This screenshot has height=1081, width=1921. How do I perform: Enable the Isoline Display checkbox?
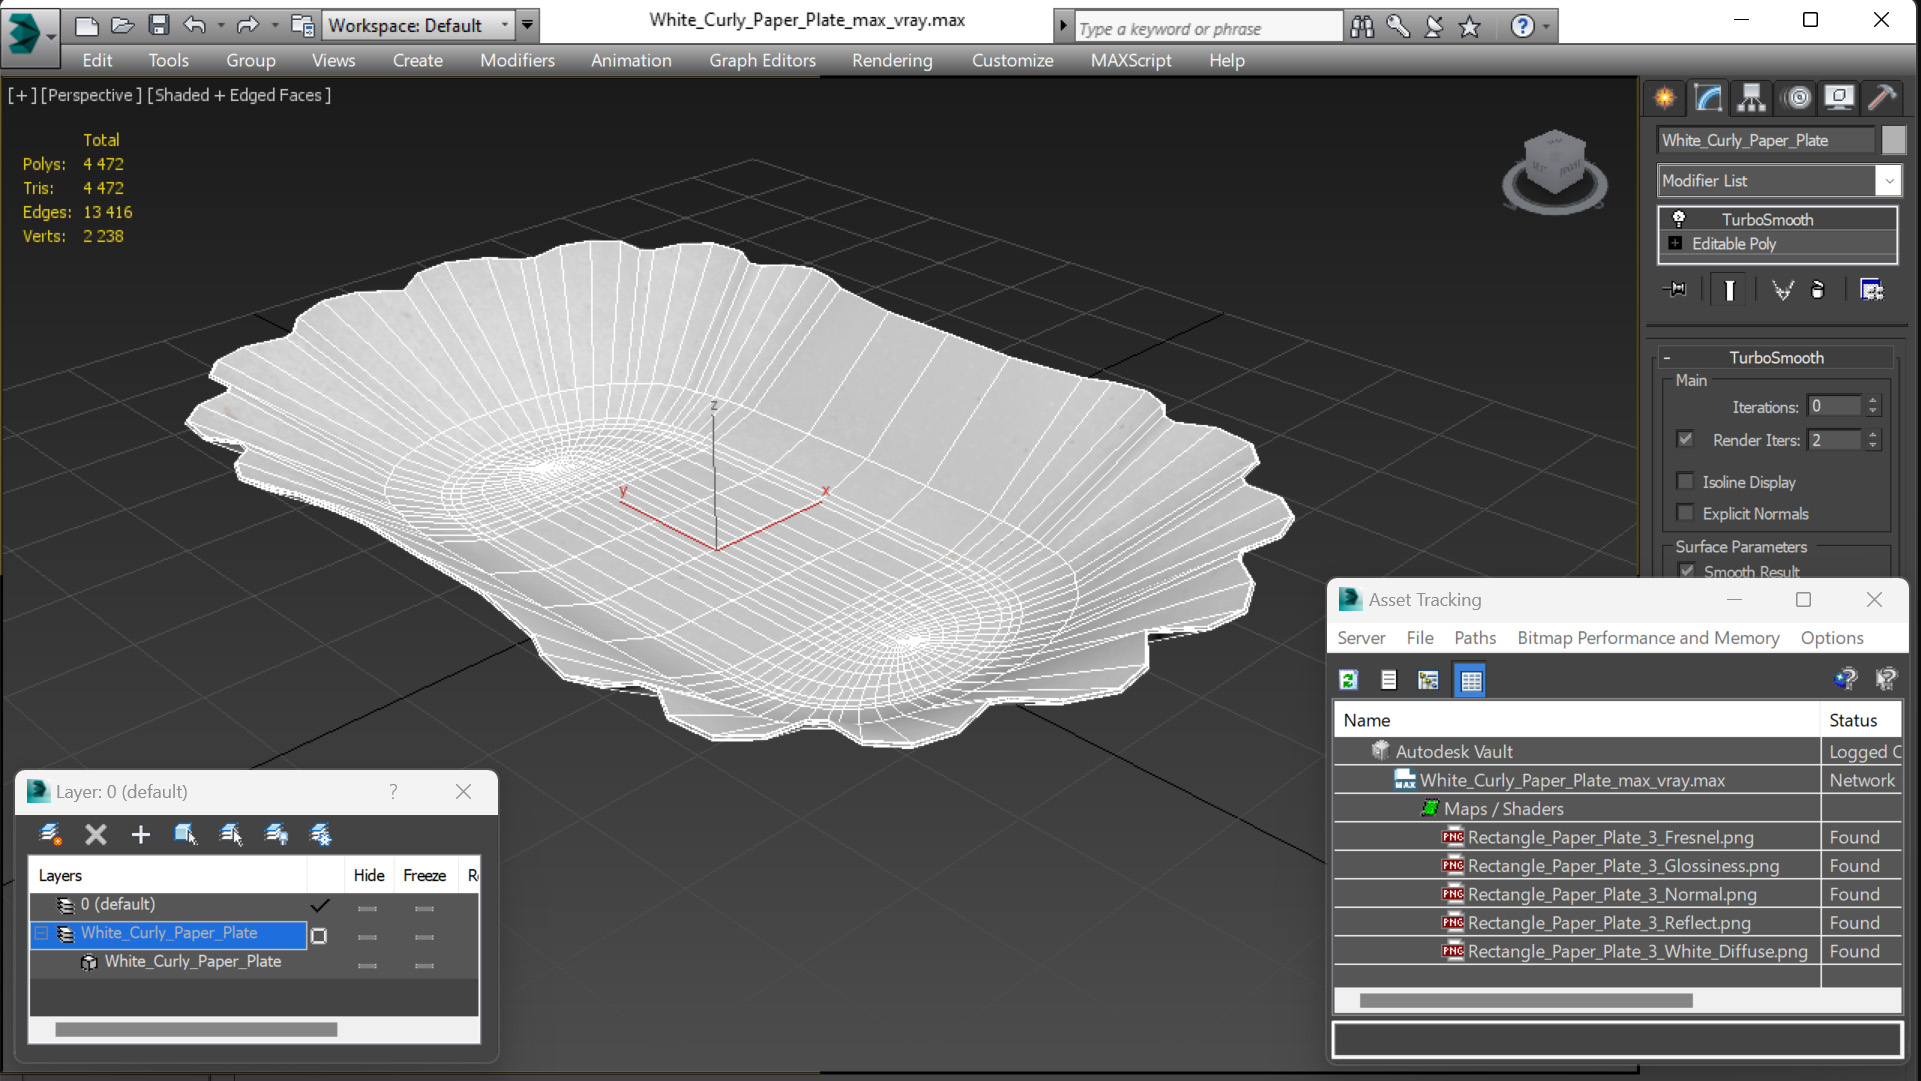(1686, 482)
